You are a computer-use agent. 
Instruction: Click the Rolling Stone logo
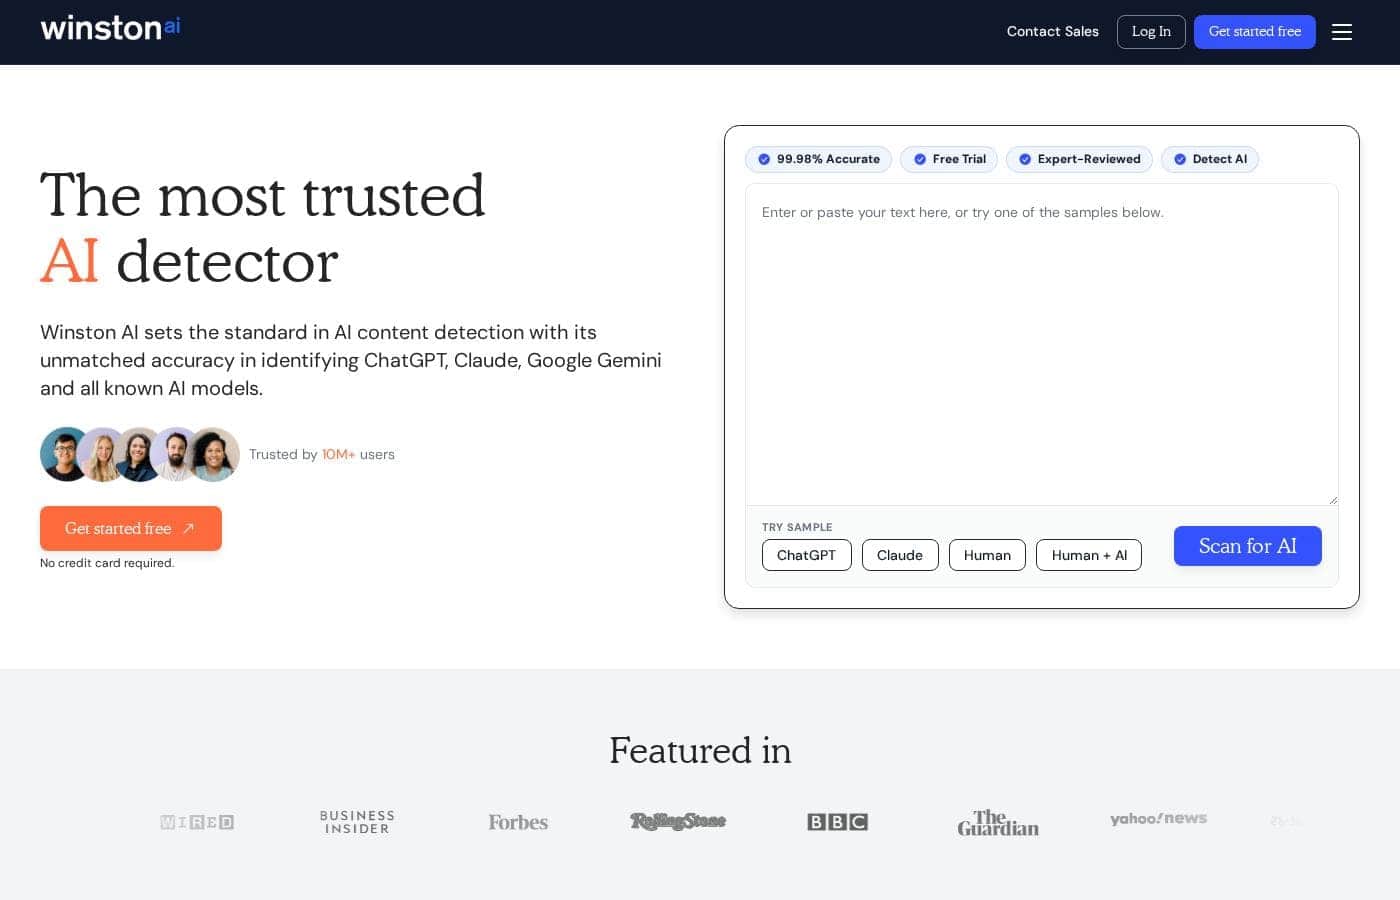(x=678, y=821)
